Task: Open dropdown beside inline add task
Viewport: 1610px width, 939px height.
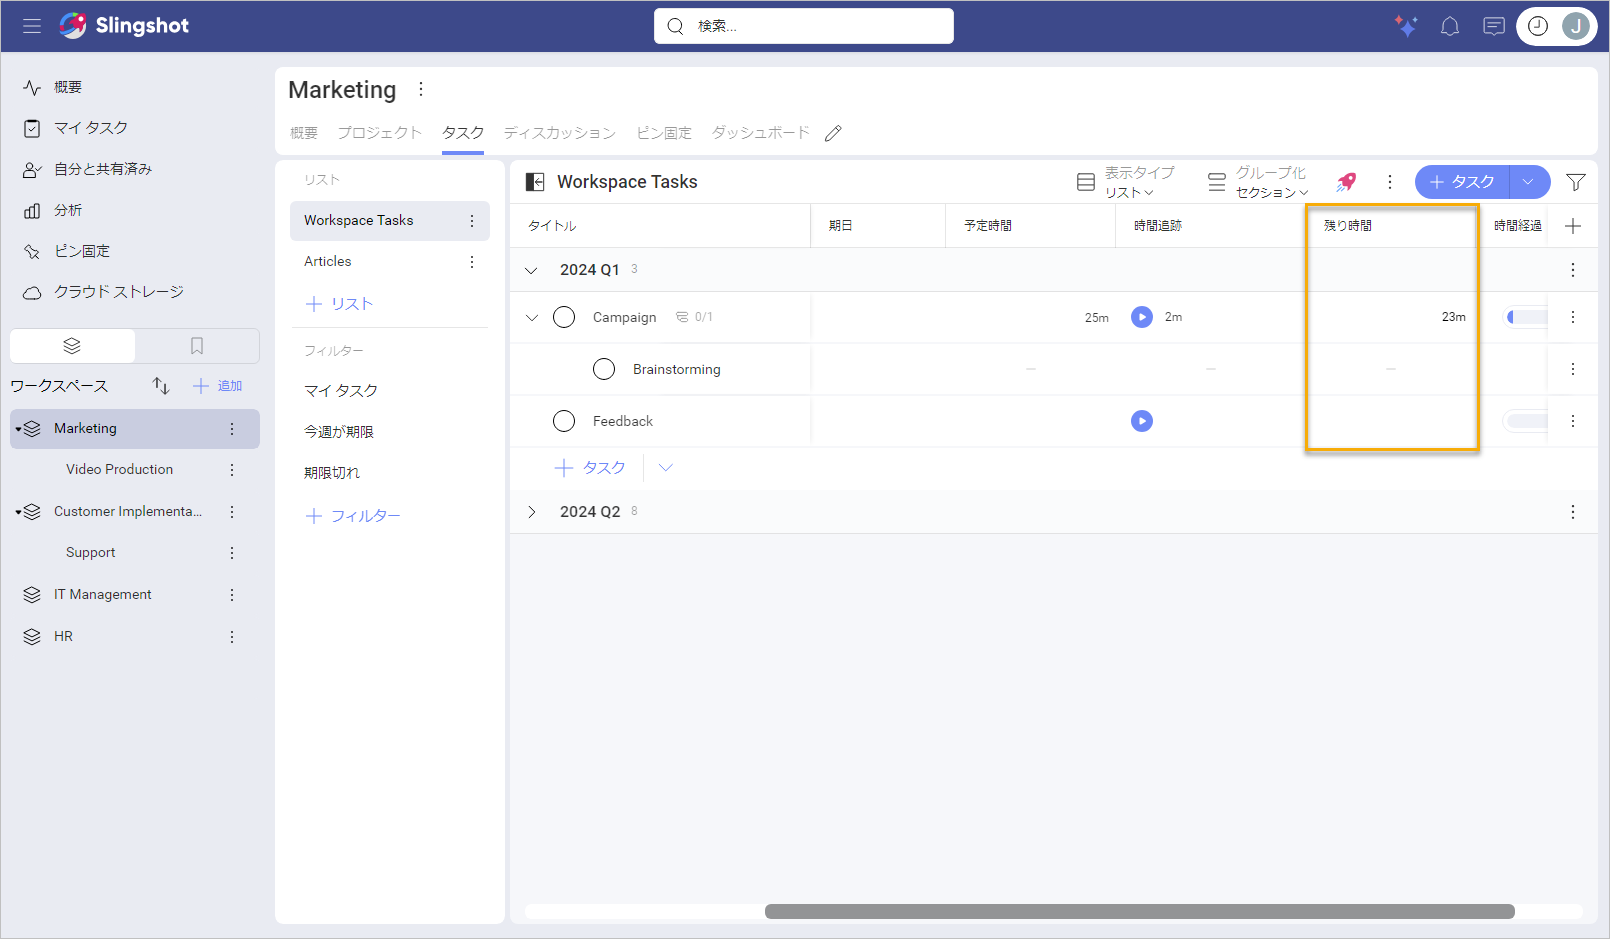Action: tap(666, 468)
